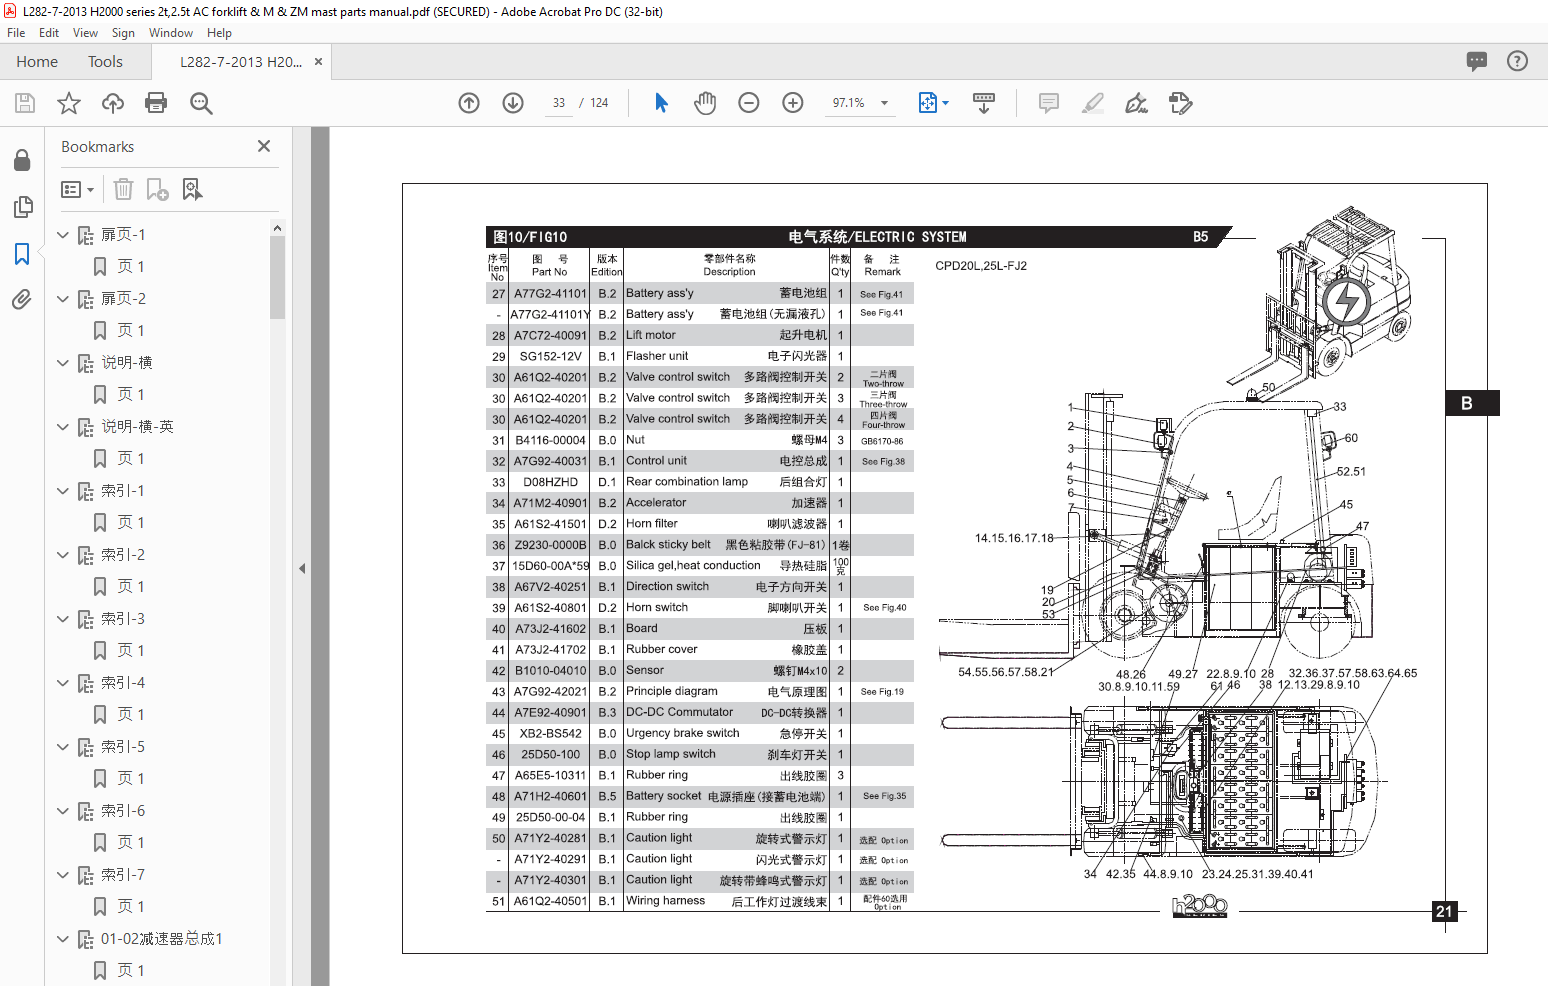
Task: Open the Window menu
Action: (x=171, y=33)
